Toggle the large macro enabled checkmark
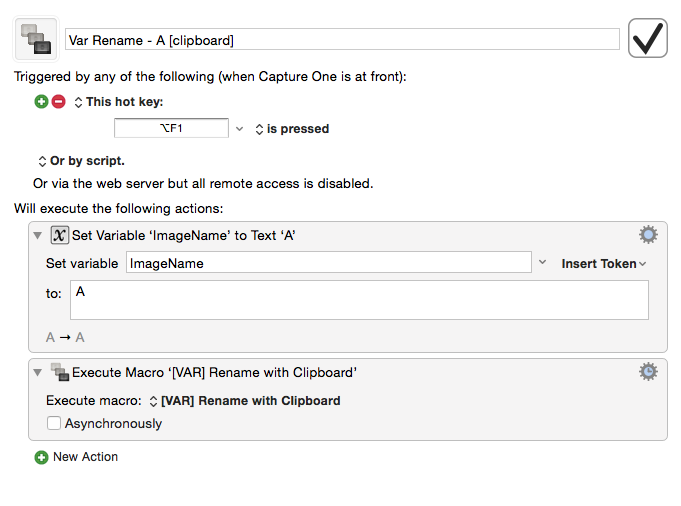Viewport: 681px width, 506px height. click(x=648, y=38)
